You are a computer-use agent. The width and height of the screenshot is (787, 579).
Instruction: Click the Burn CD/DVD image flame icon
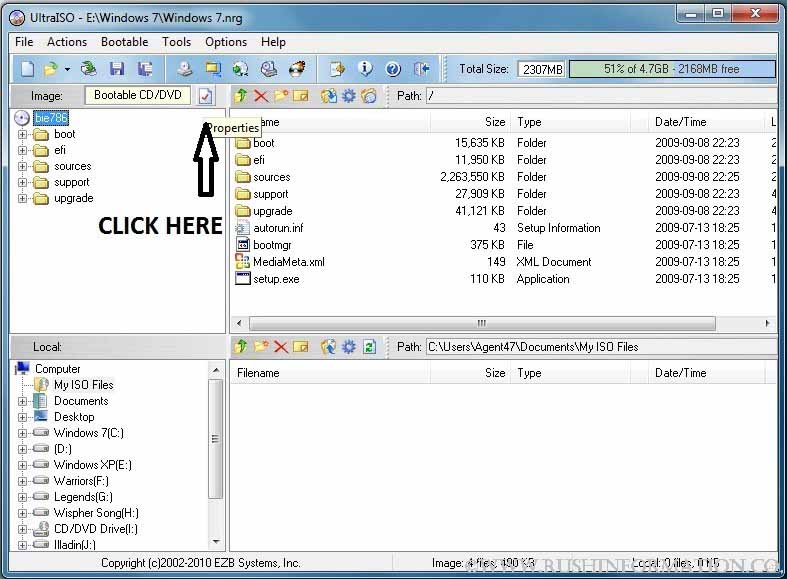click(x=298, y=69)
